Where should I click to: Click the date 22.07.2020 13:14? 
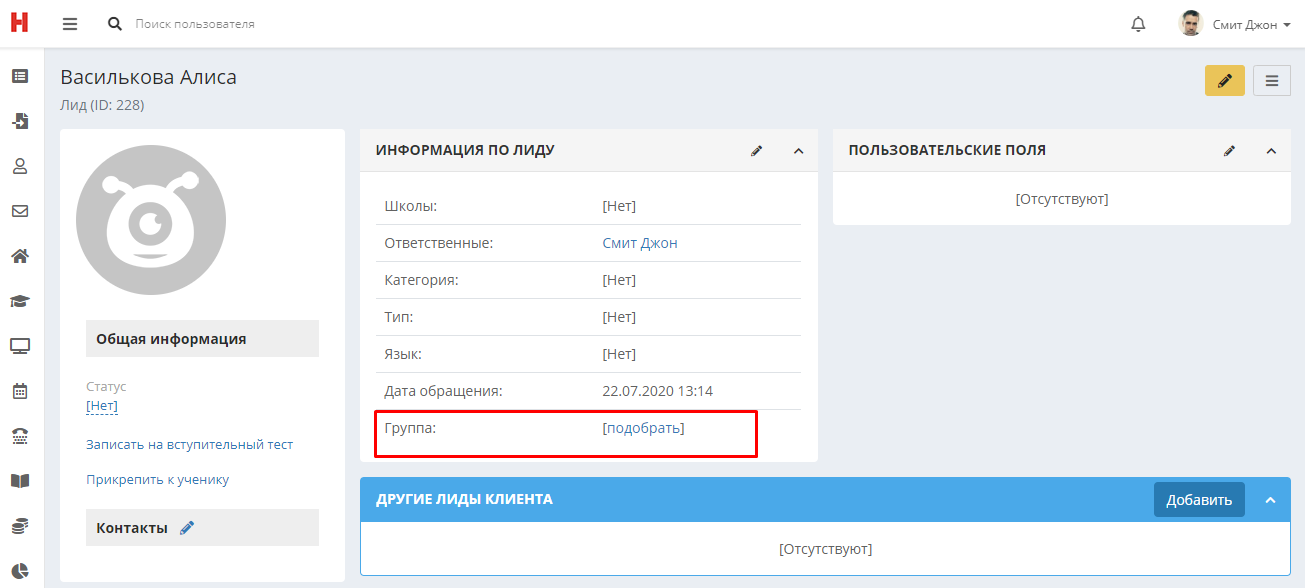coord(657,391)
